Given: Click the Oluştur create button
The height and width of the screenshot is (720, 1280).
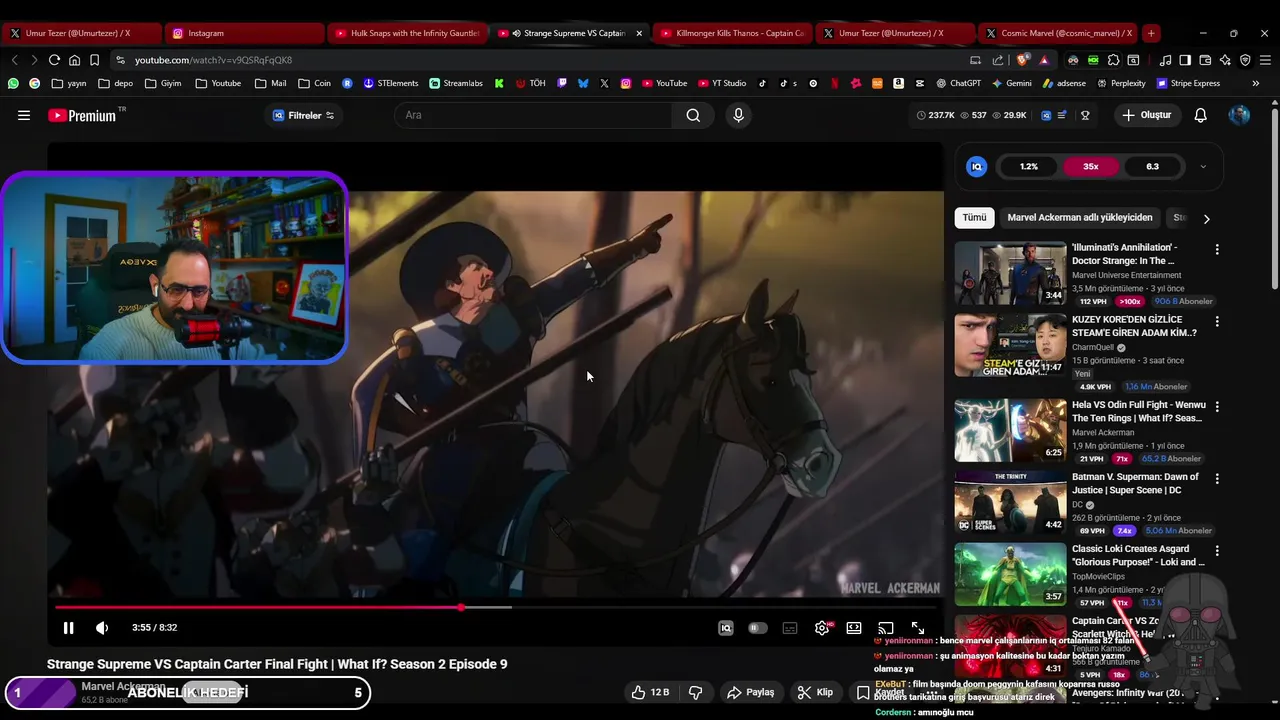Looking at the screenshot, I should (1146, 115).
